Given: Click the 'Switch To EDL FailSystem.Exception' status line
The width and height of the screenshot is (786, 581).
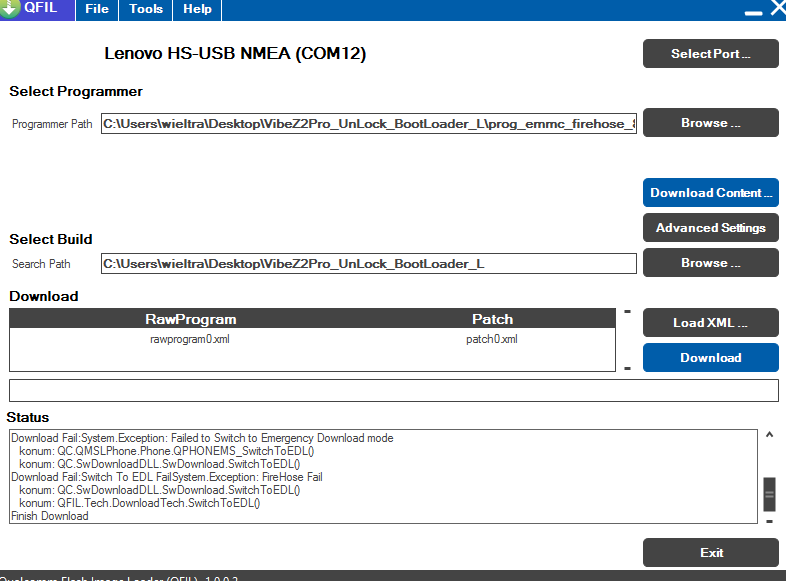Looking at the screenshot, I should (166, 477).
